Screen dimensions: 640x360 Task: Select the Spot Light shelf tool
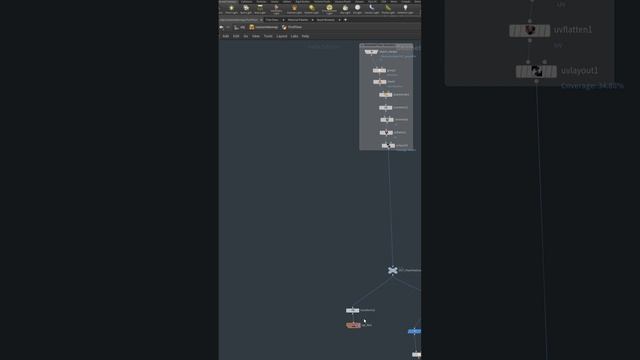[x=246, y=9]
